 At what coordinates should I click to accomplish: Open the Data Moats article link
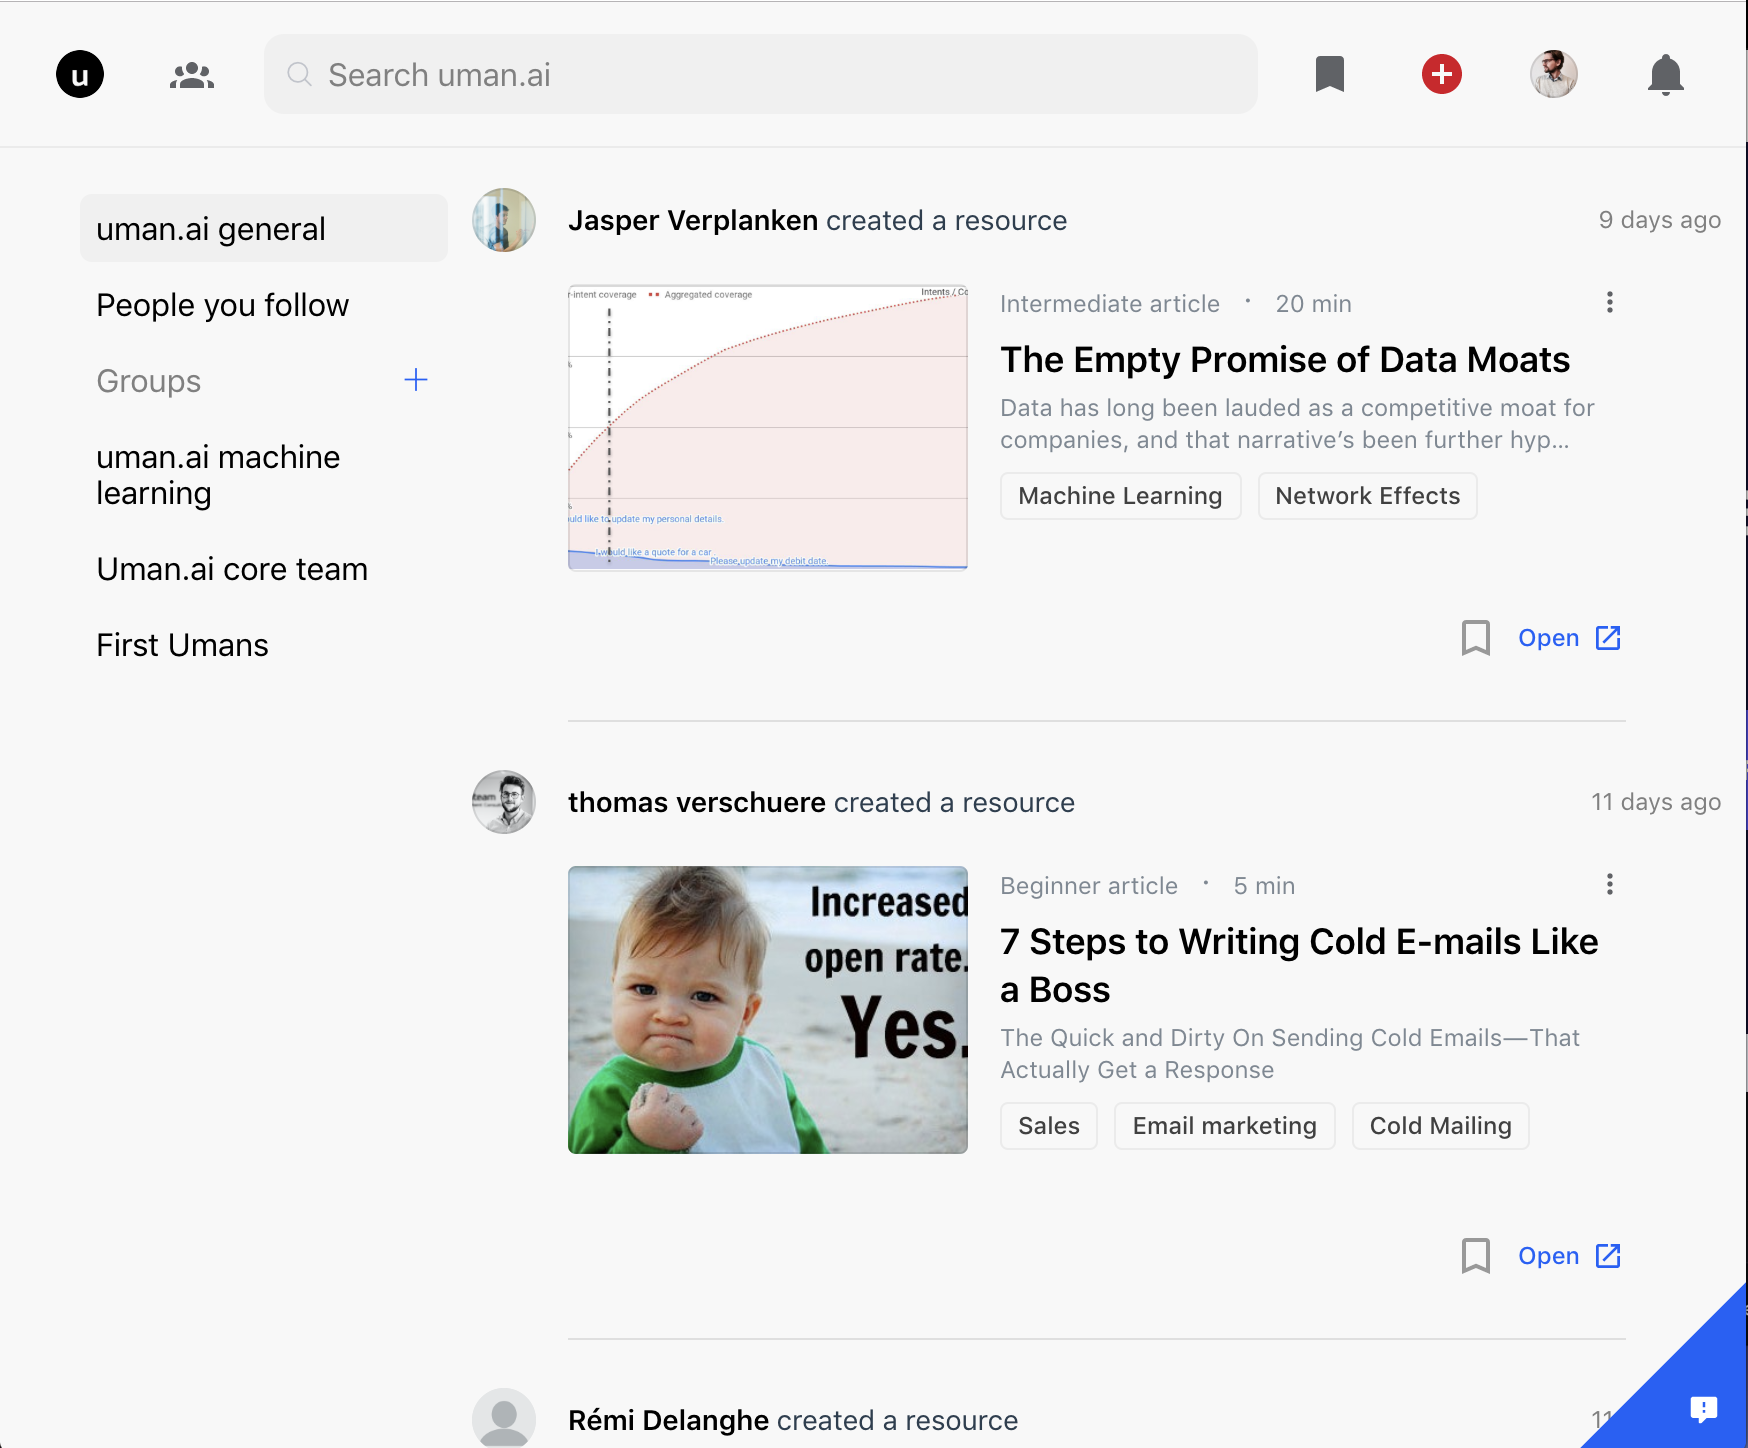1568,638
